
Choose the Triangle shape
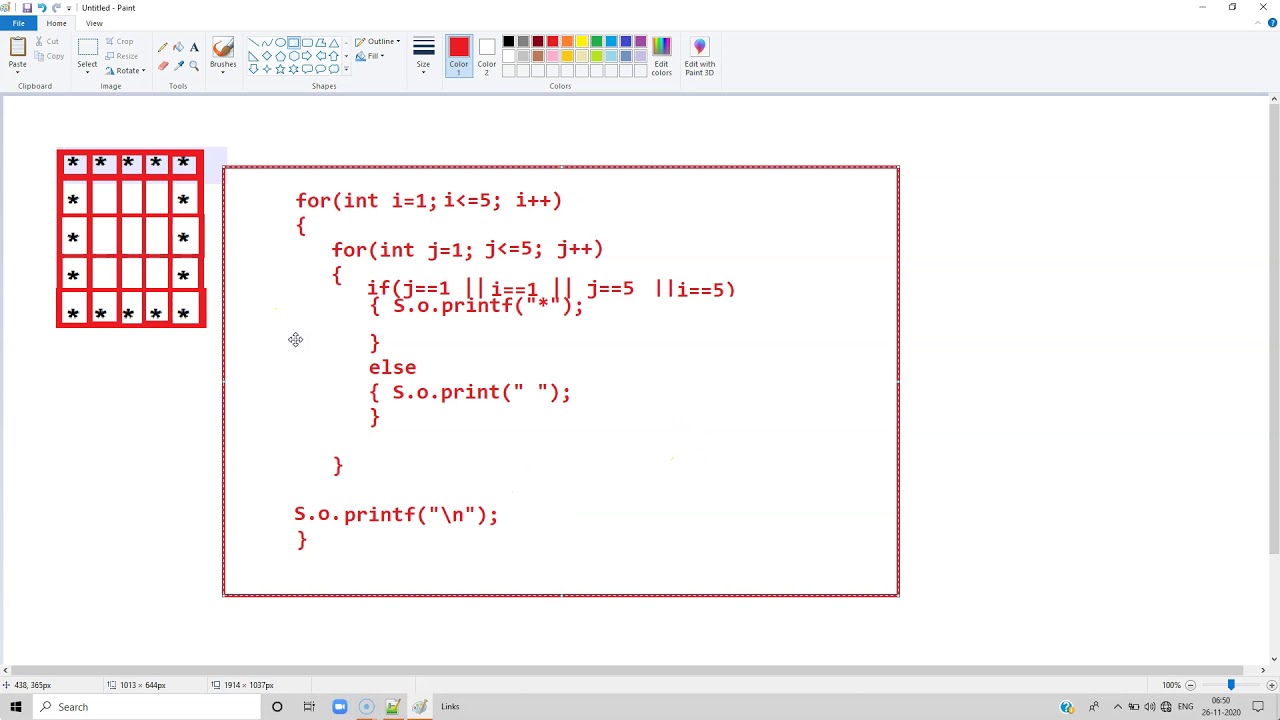coord(334,43)
